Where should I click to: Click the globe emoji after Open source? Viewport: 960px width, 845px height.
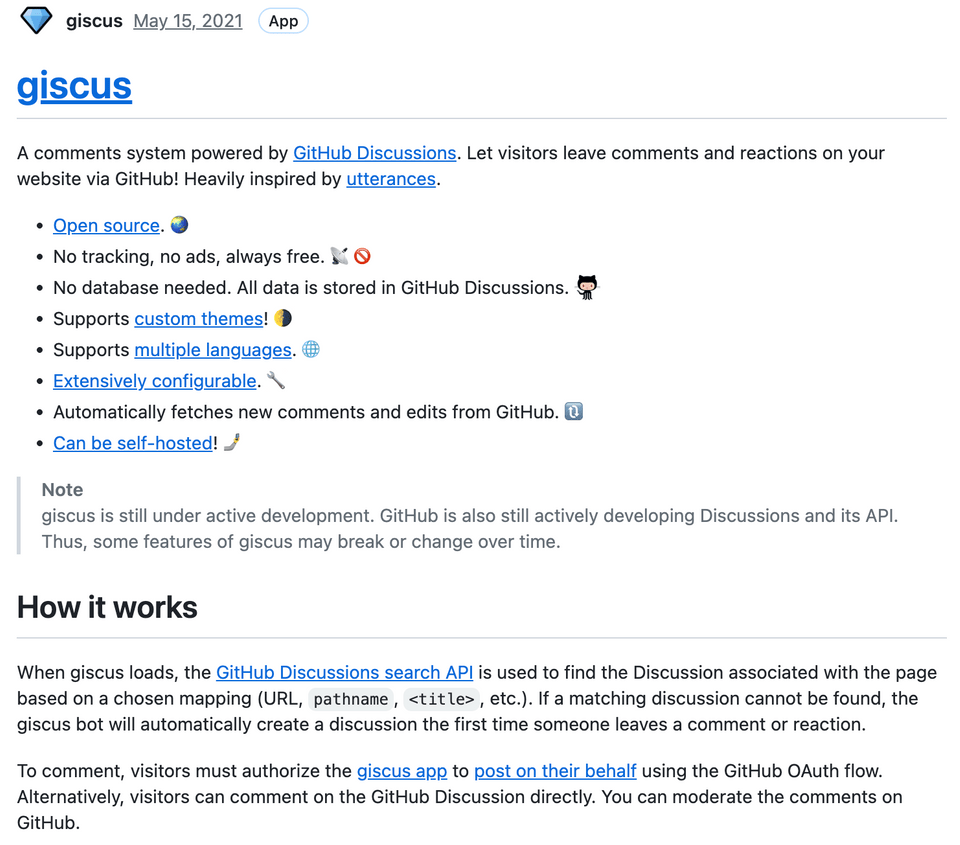click(x=179, y=225)
